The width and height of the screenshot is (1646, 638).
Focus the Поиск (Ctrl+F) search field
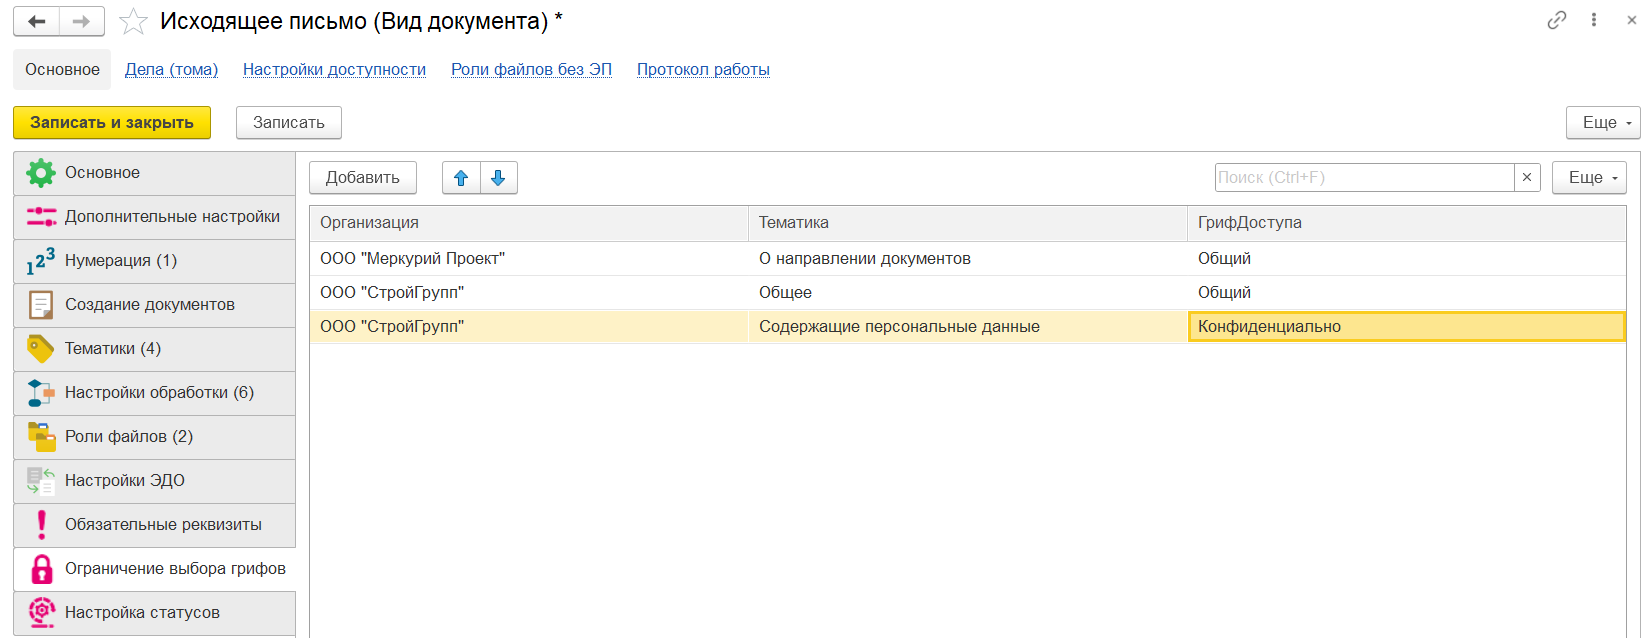click(1364, 177)
